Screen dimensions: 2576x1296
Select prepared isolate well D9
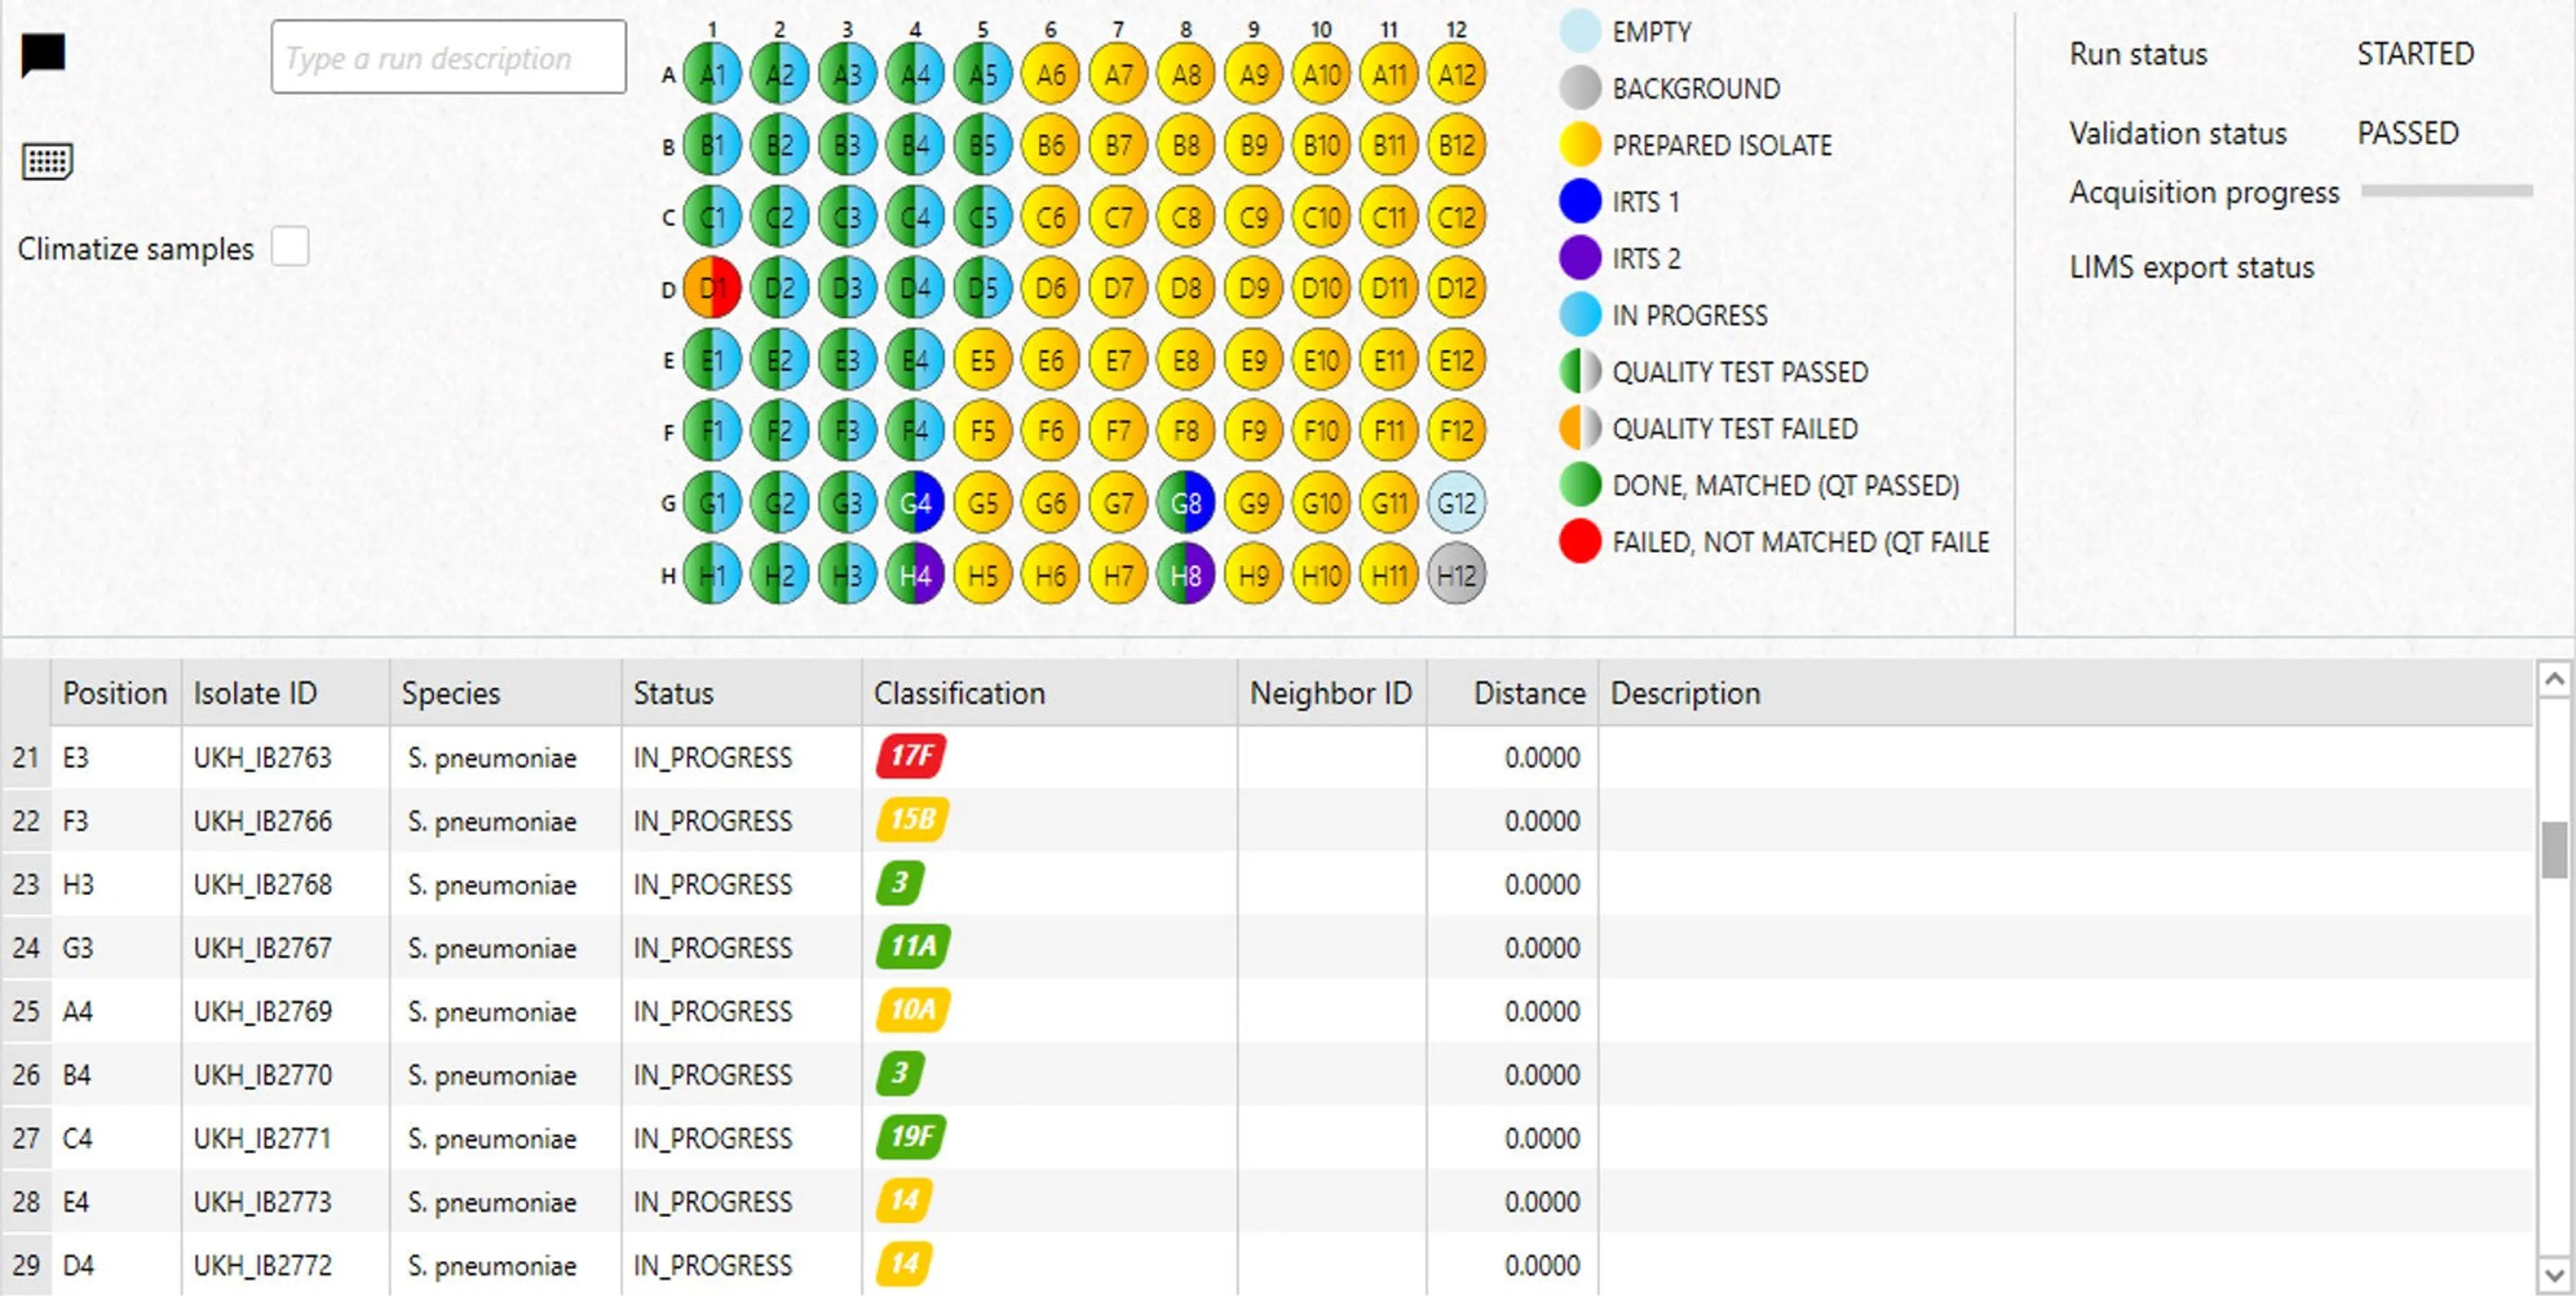1253,288
